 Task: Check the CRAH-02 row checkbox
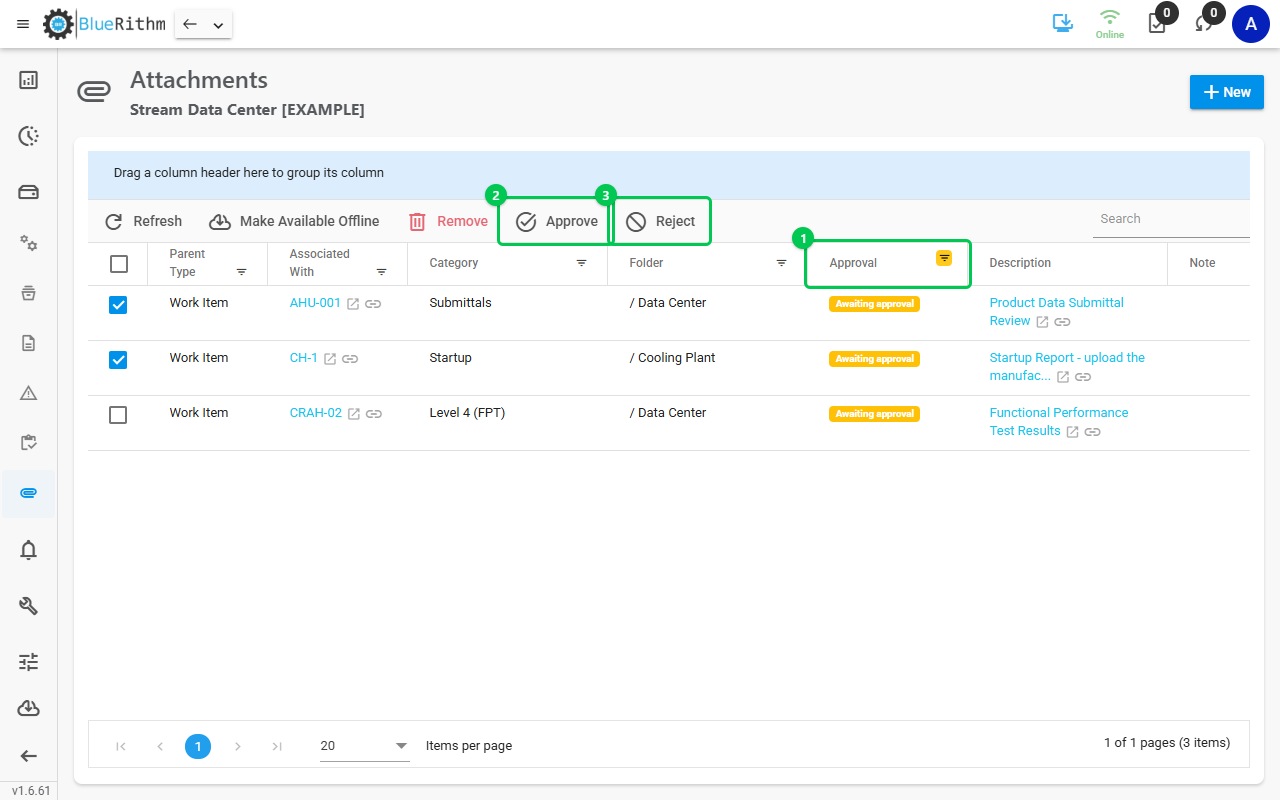click(x=118, y=415)
